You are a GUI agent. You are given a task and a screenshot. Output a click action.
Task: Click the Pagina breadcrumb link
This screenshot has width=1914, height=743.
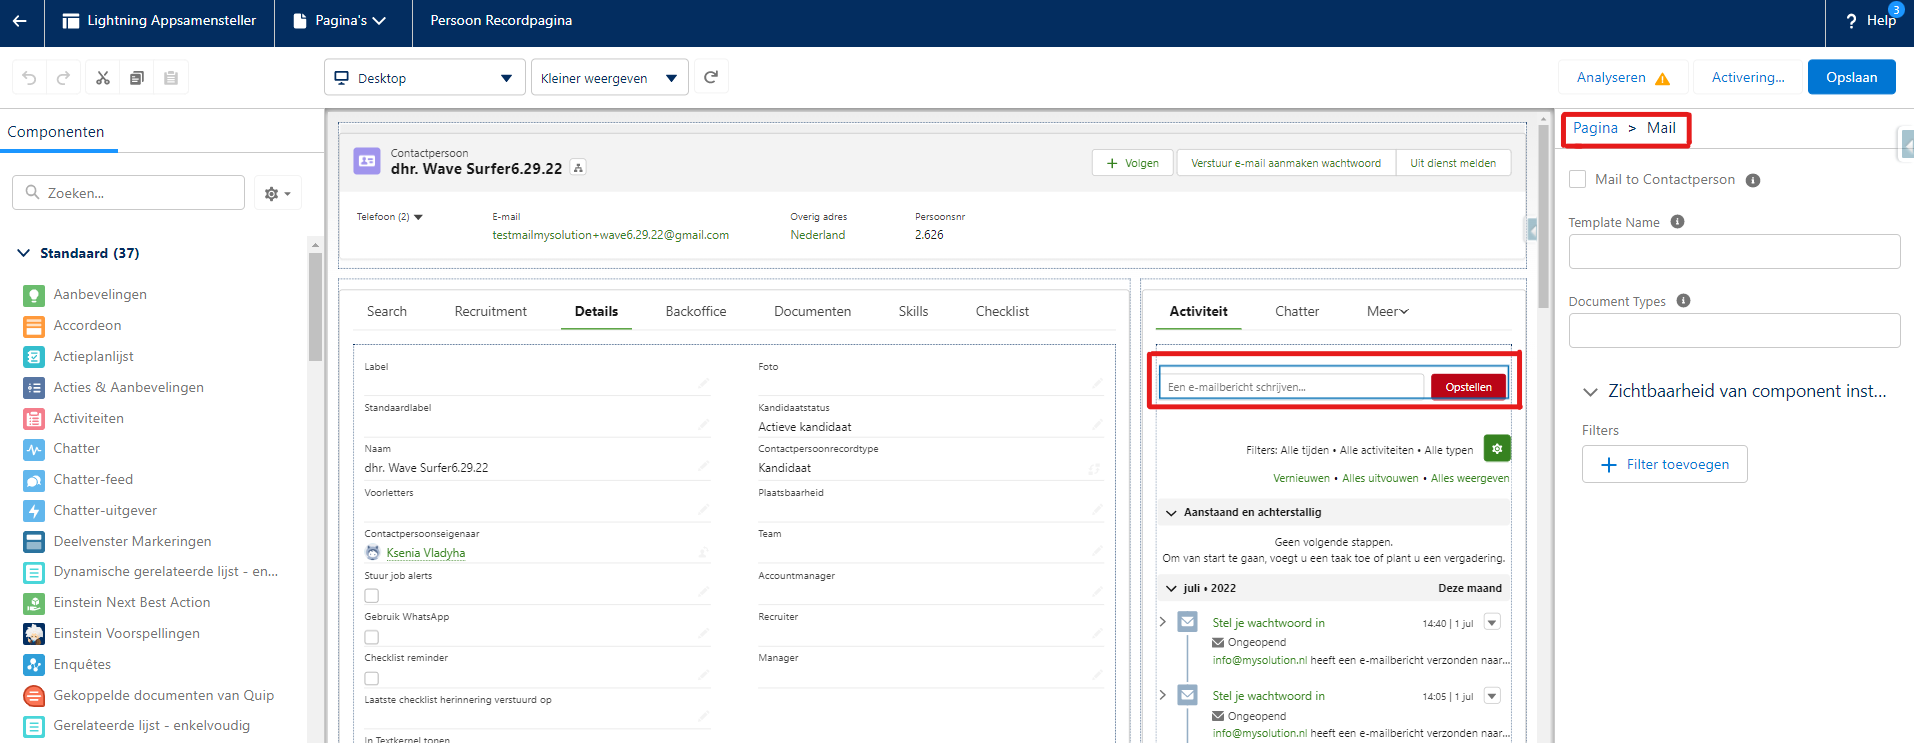pos(1595,128)
